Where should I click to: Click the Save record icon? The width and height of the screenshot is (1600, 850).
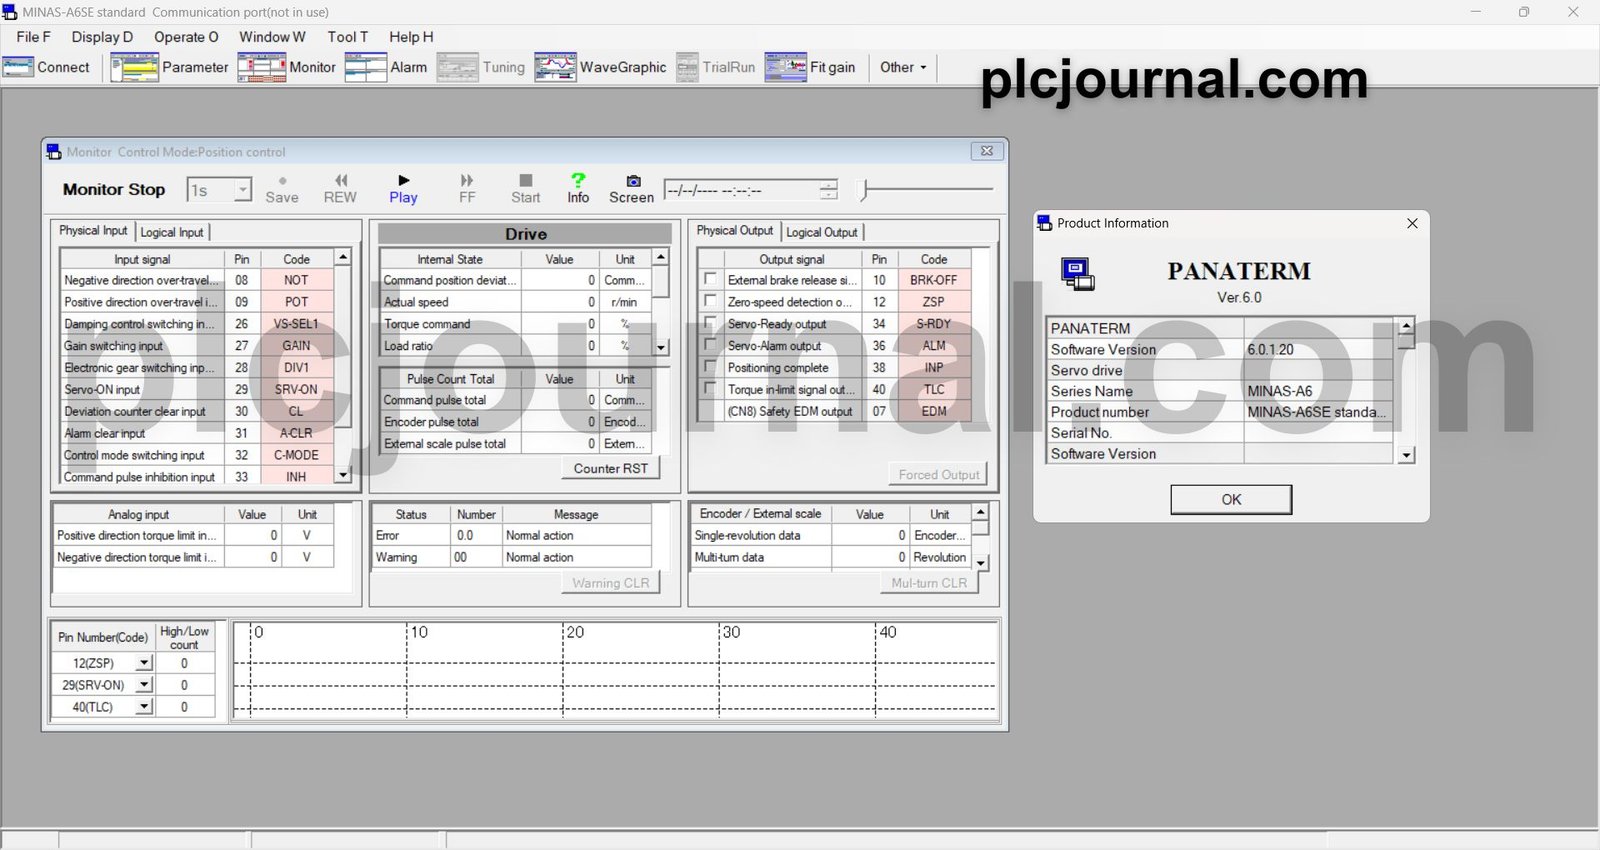coord(282,189)
